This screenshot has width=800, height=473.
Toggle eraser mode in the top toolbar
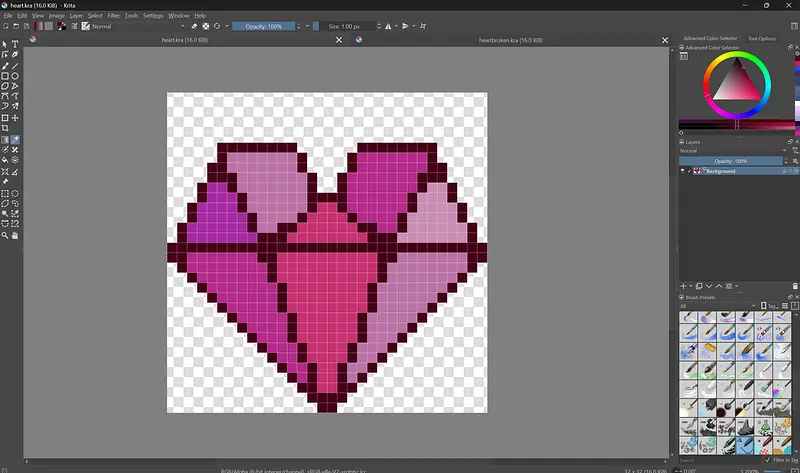(x=195, y=26)
